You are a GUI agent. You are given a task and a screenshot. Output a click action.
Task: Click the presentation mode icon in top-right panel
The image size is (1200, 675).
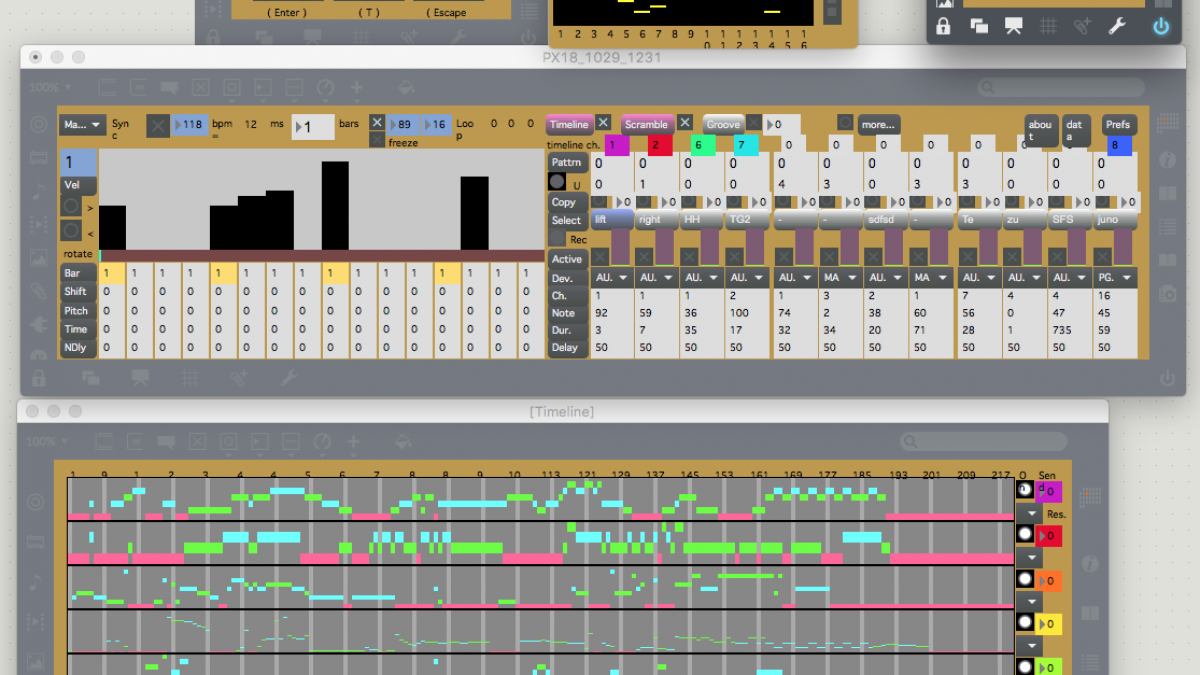pyautogui.click(x=1014, y=27)
